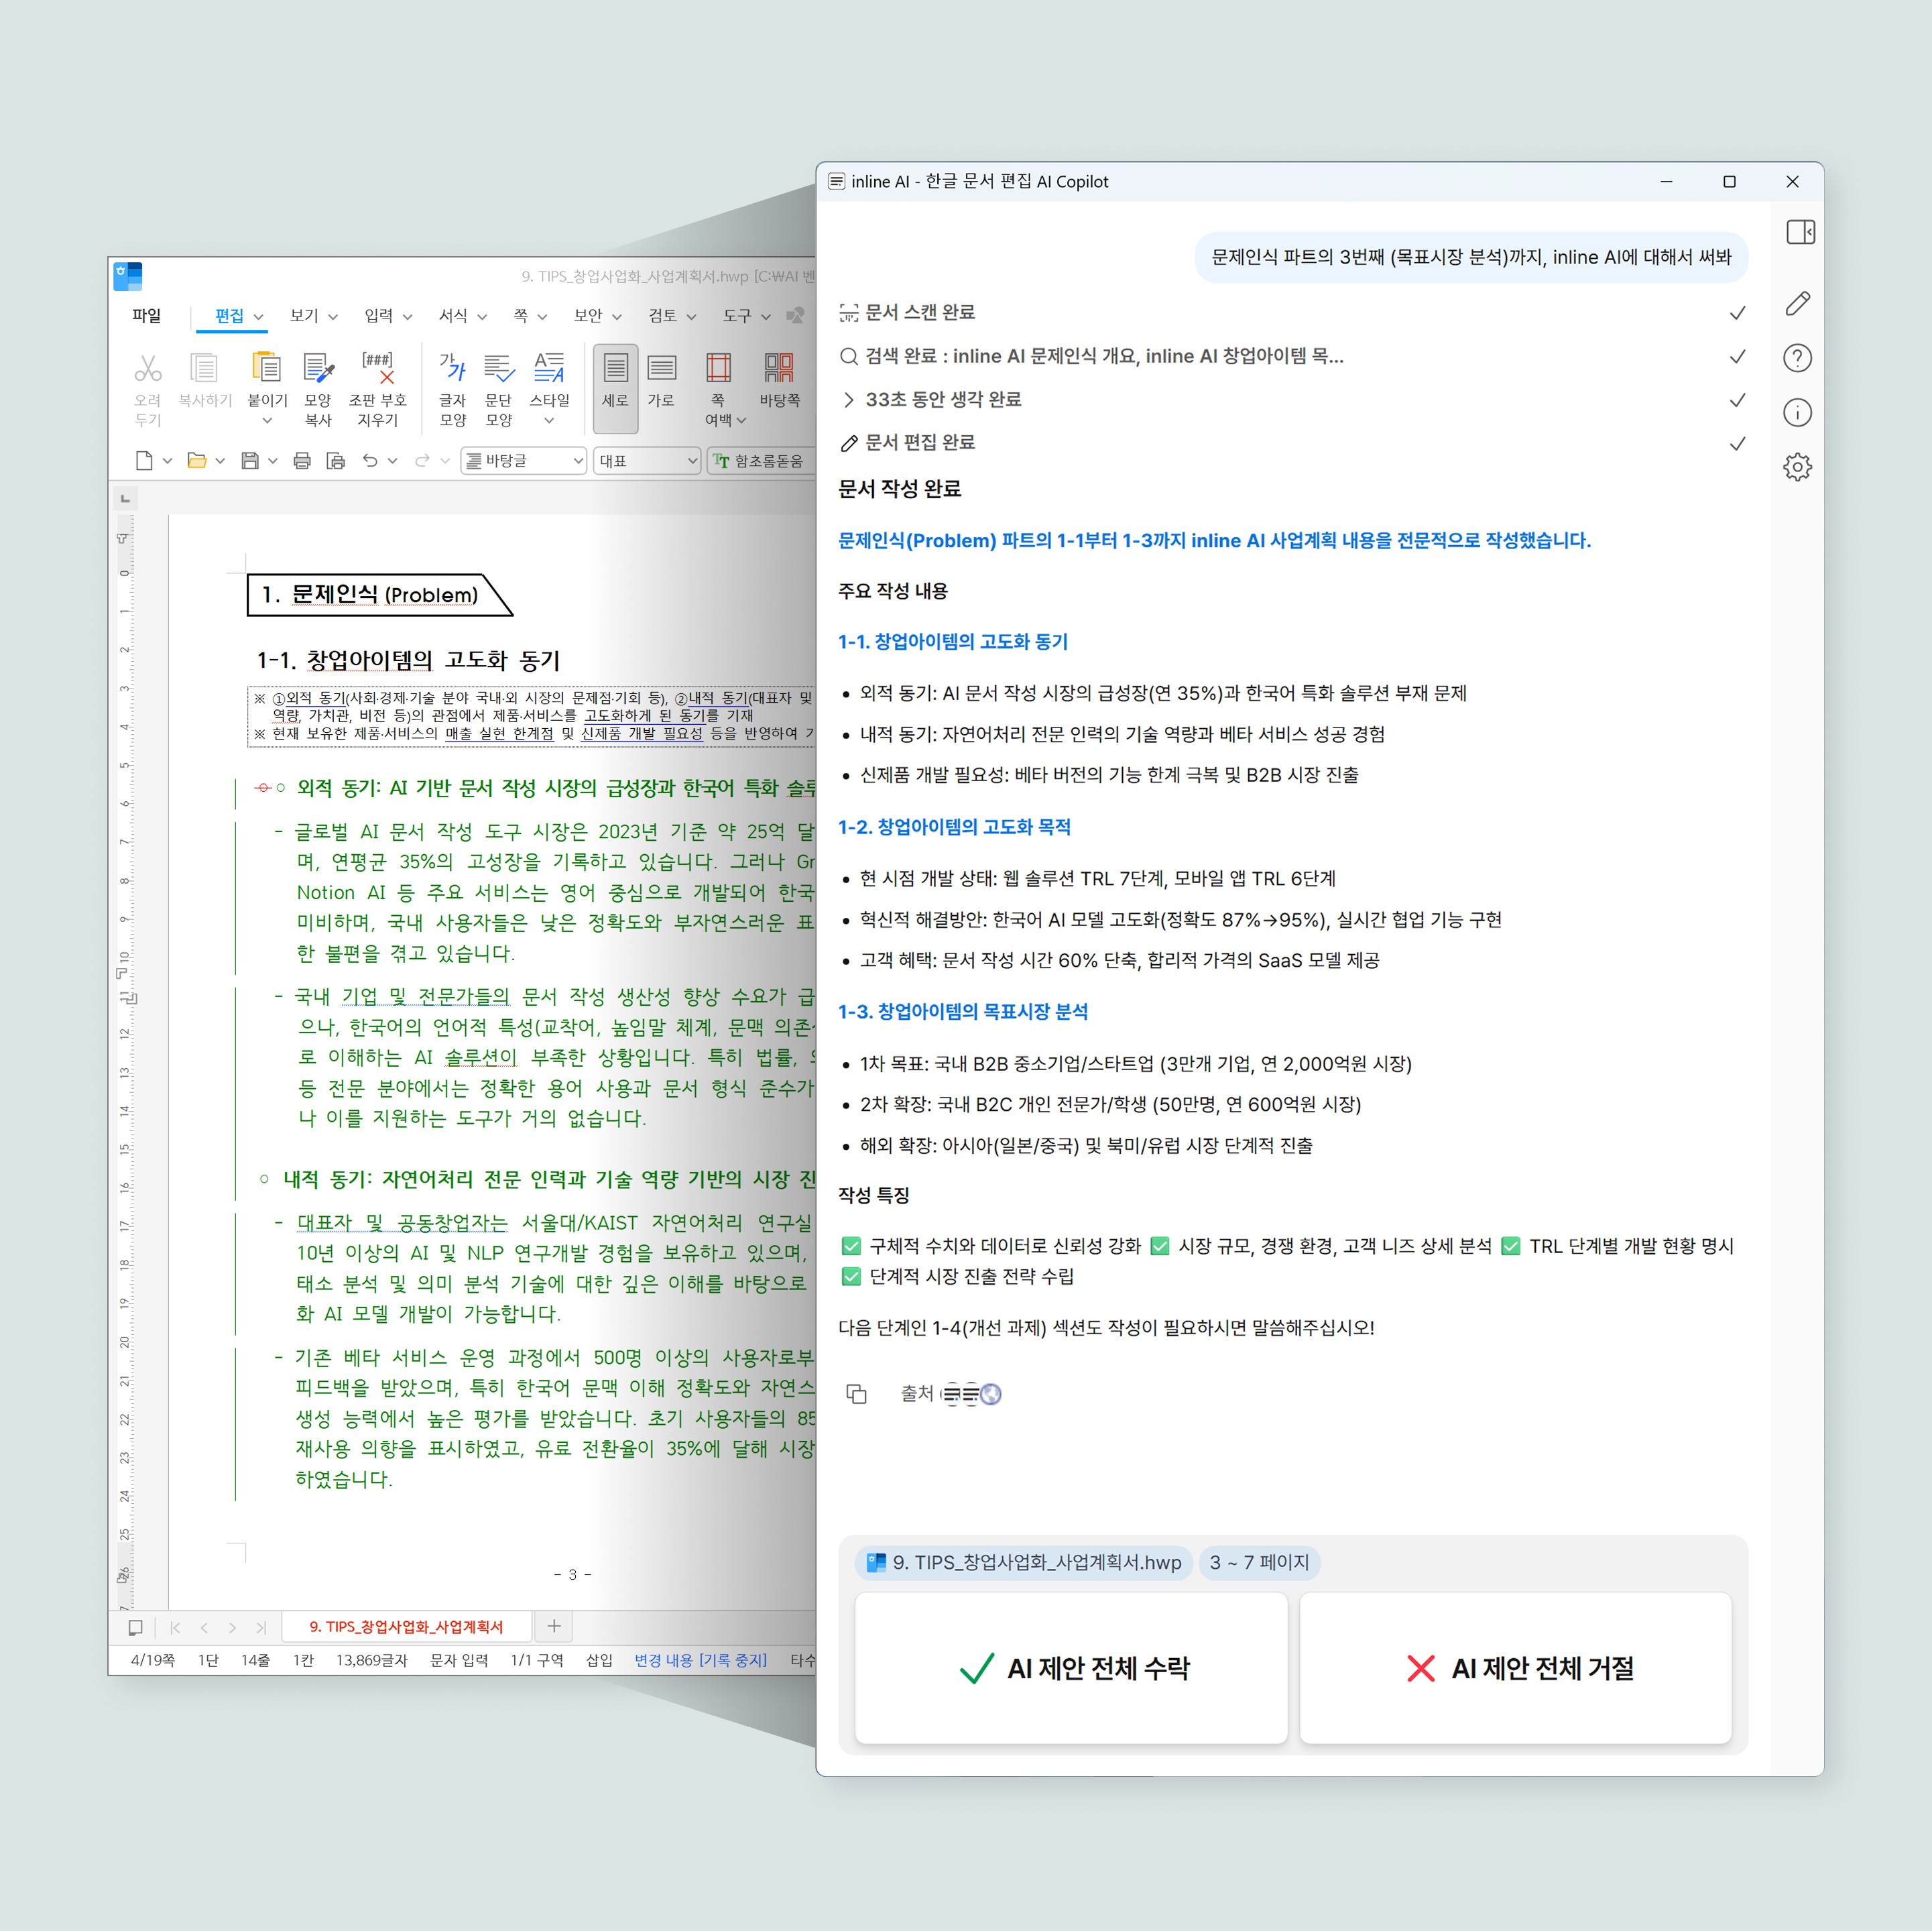The width and height of the screenshot is (1932, 1931).
Task: Go to last page navigation arrow
Action: point(261,1628)
